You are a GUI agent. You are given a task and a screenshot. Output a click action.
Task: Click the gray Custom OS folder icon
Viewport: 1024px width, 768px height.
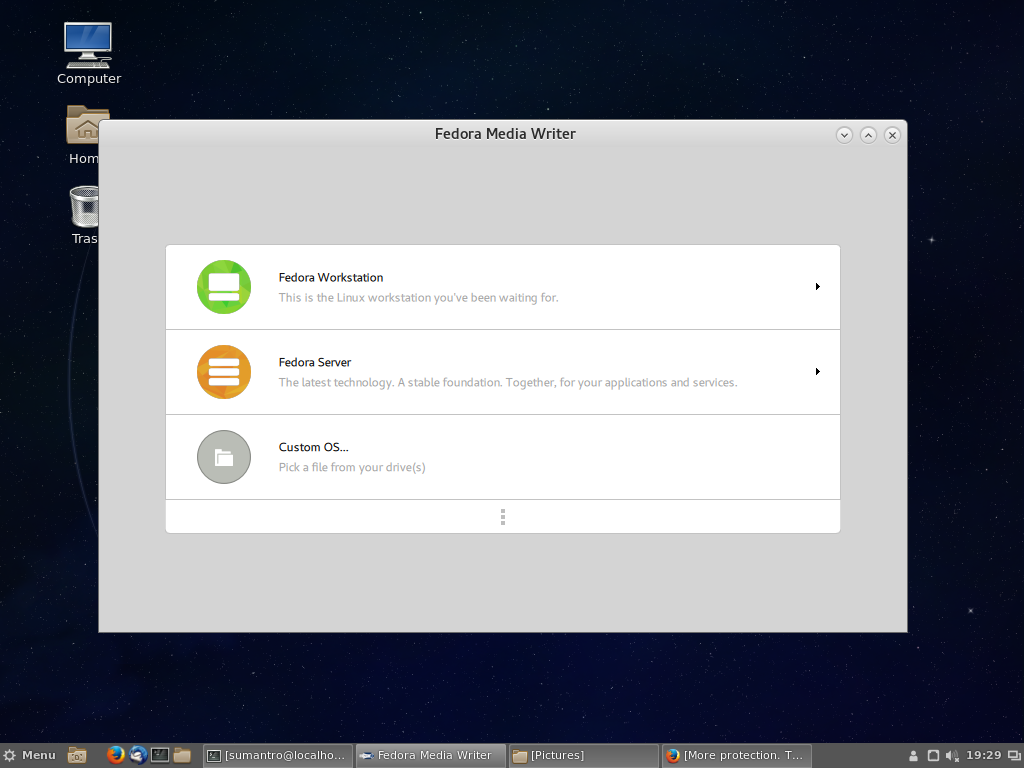[224, 457]
